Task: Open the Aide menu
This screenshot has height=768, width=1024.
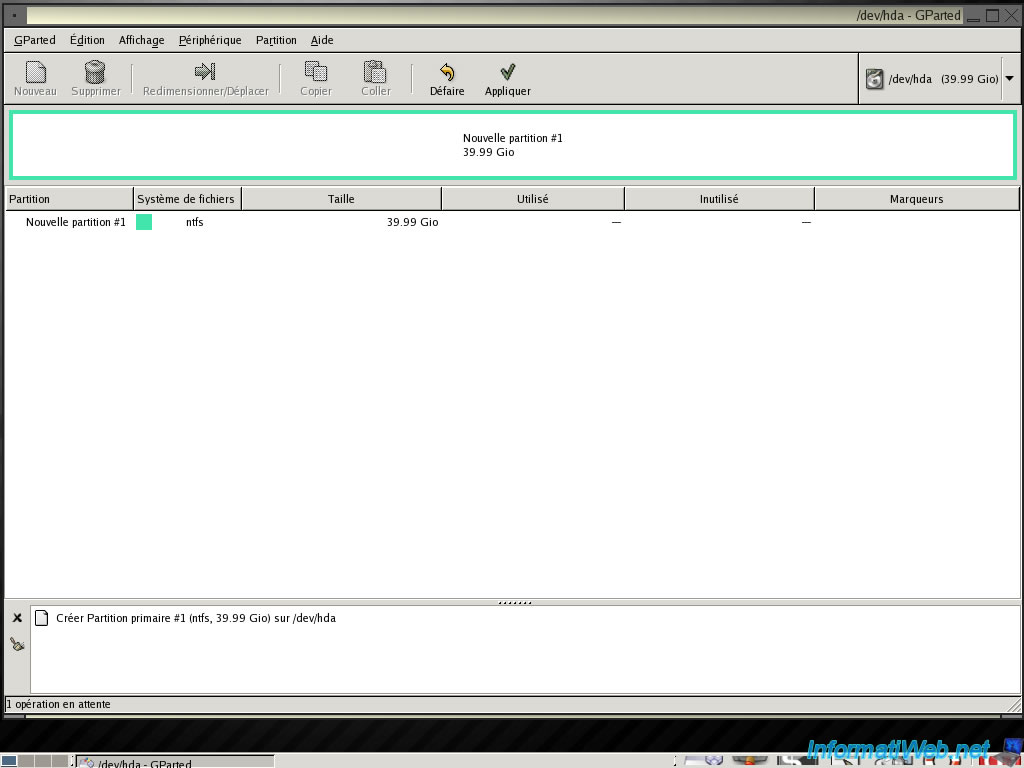Action: [322, 40]
